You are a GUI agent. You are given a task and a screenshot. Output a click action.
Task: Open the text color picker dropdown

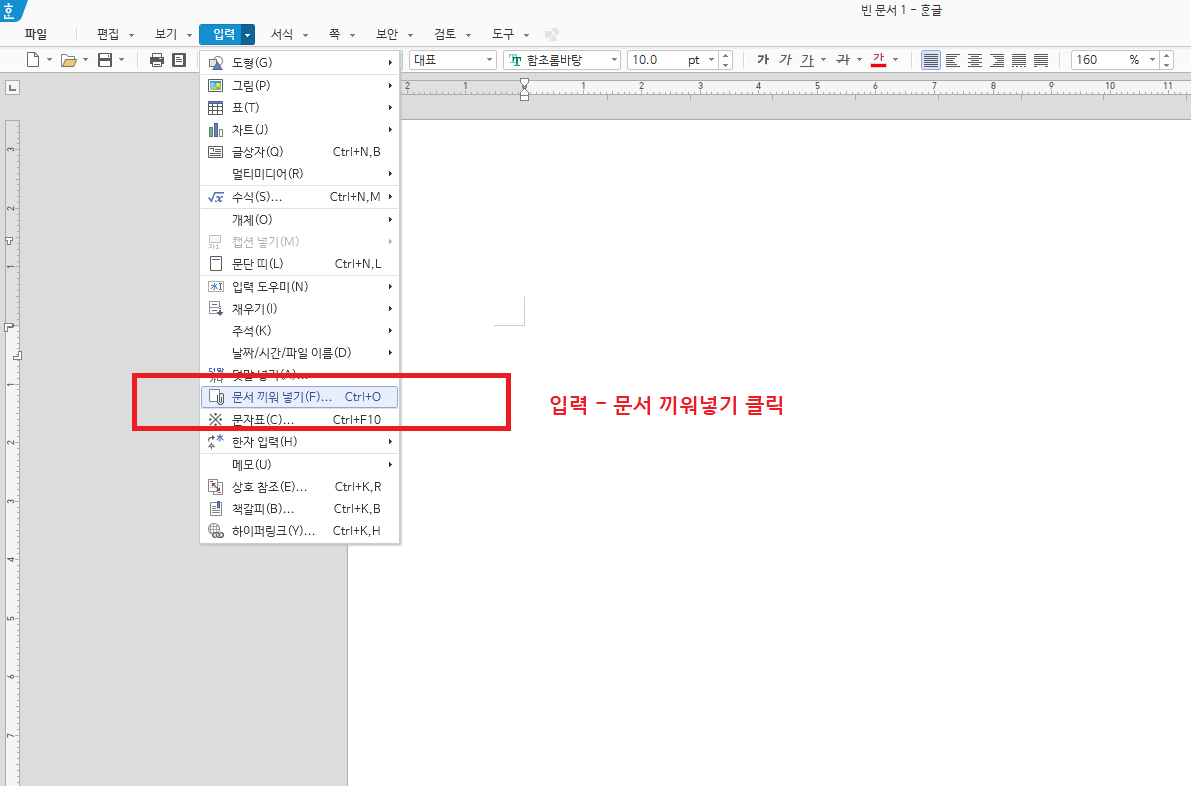click(894, 60)
